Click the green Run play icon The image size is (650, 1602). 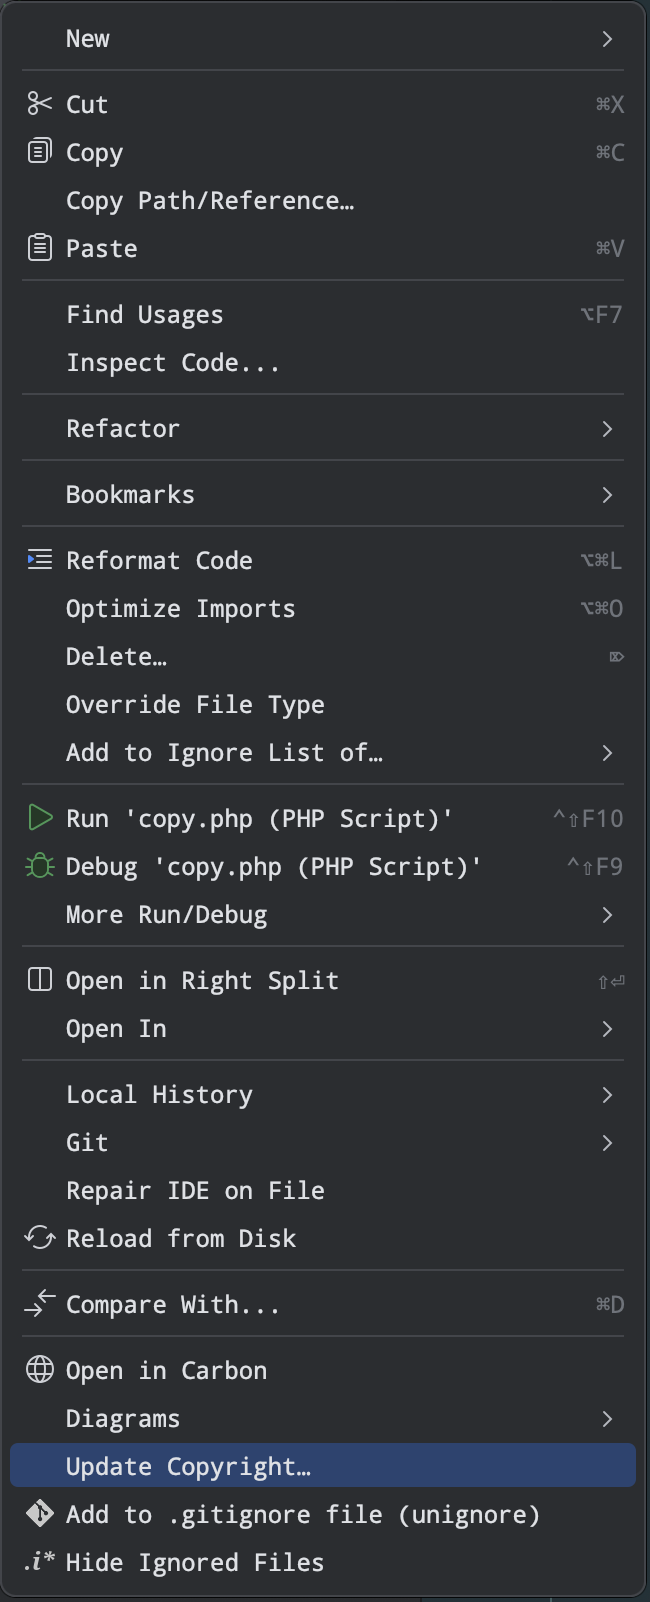click(39, 818)
